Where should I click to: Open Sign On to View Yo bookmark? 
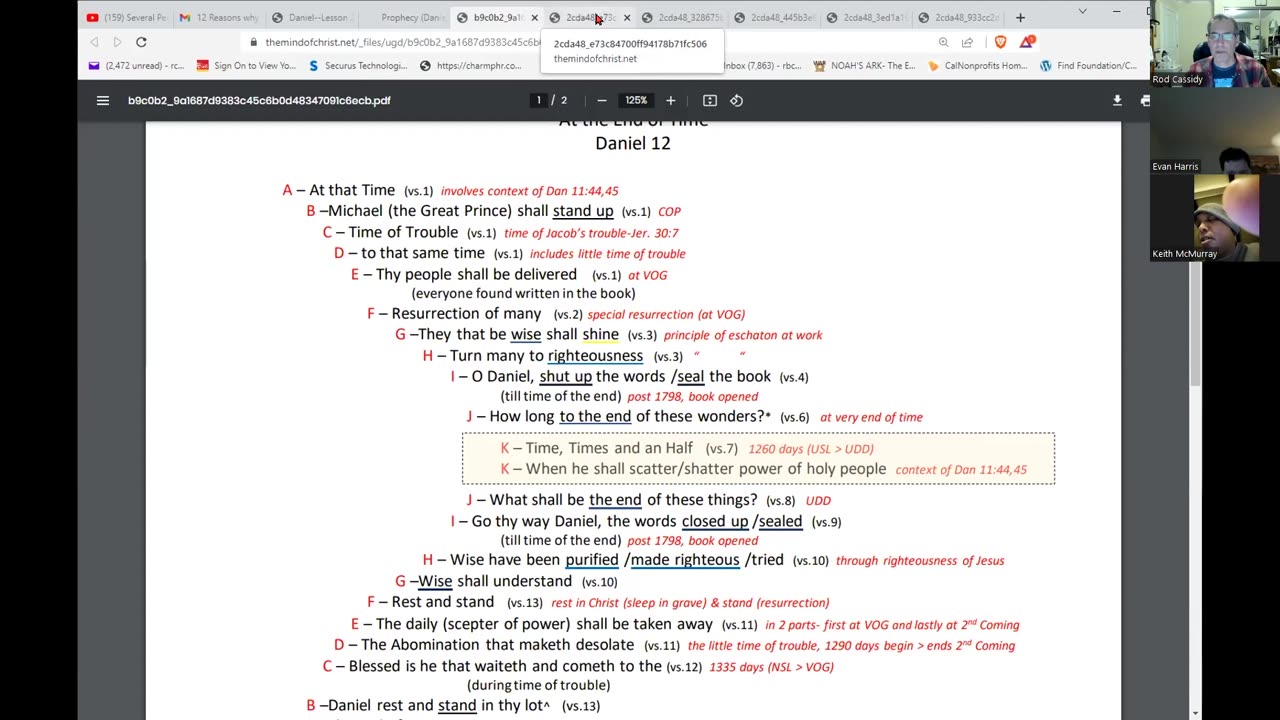coord(246,66)
